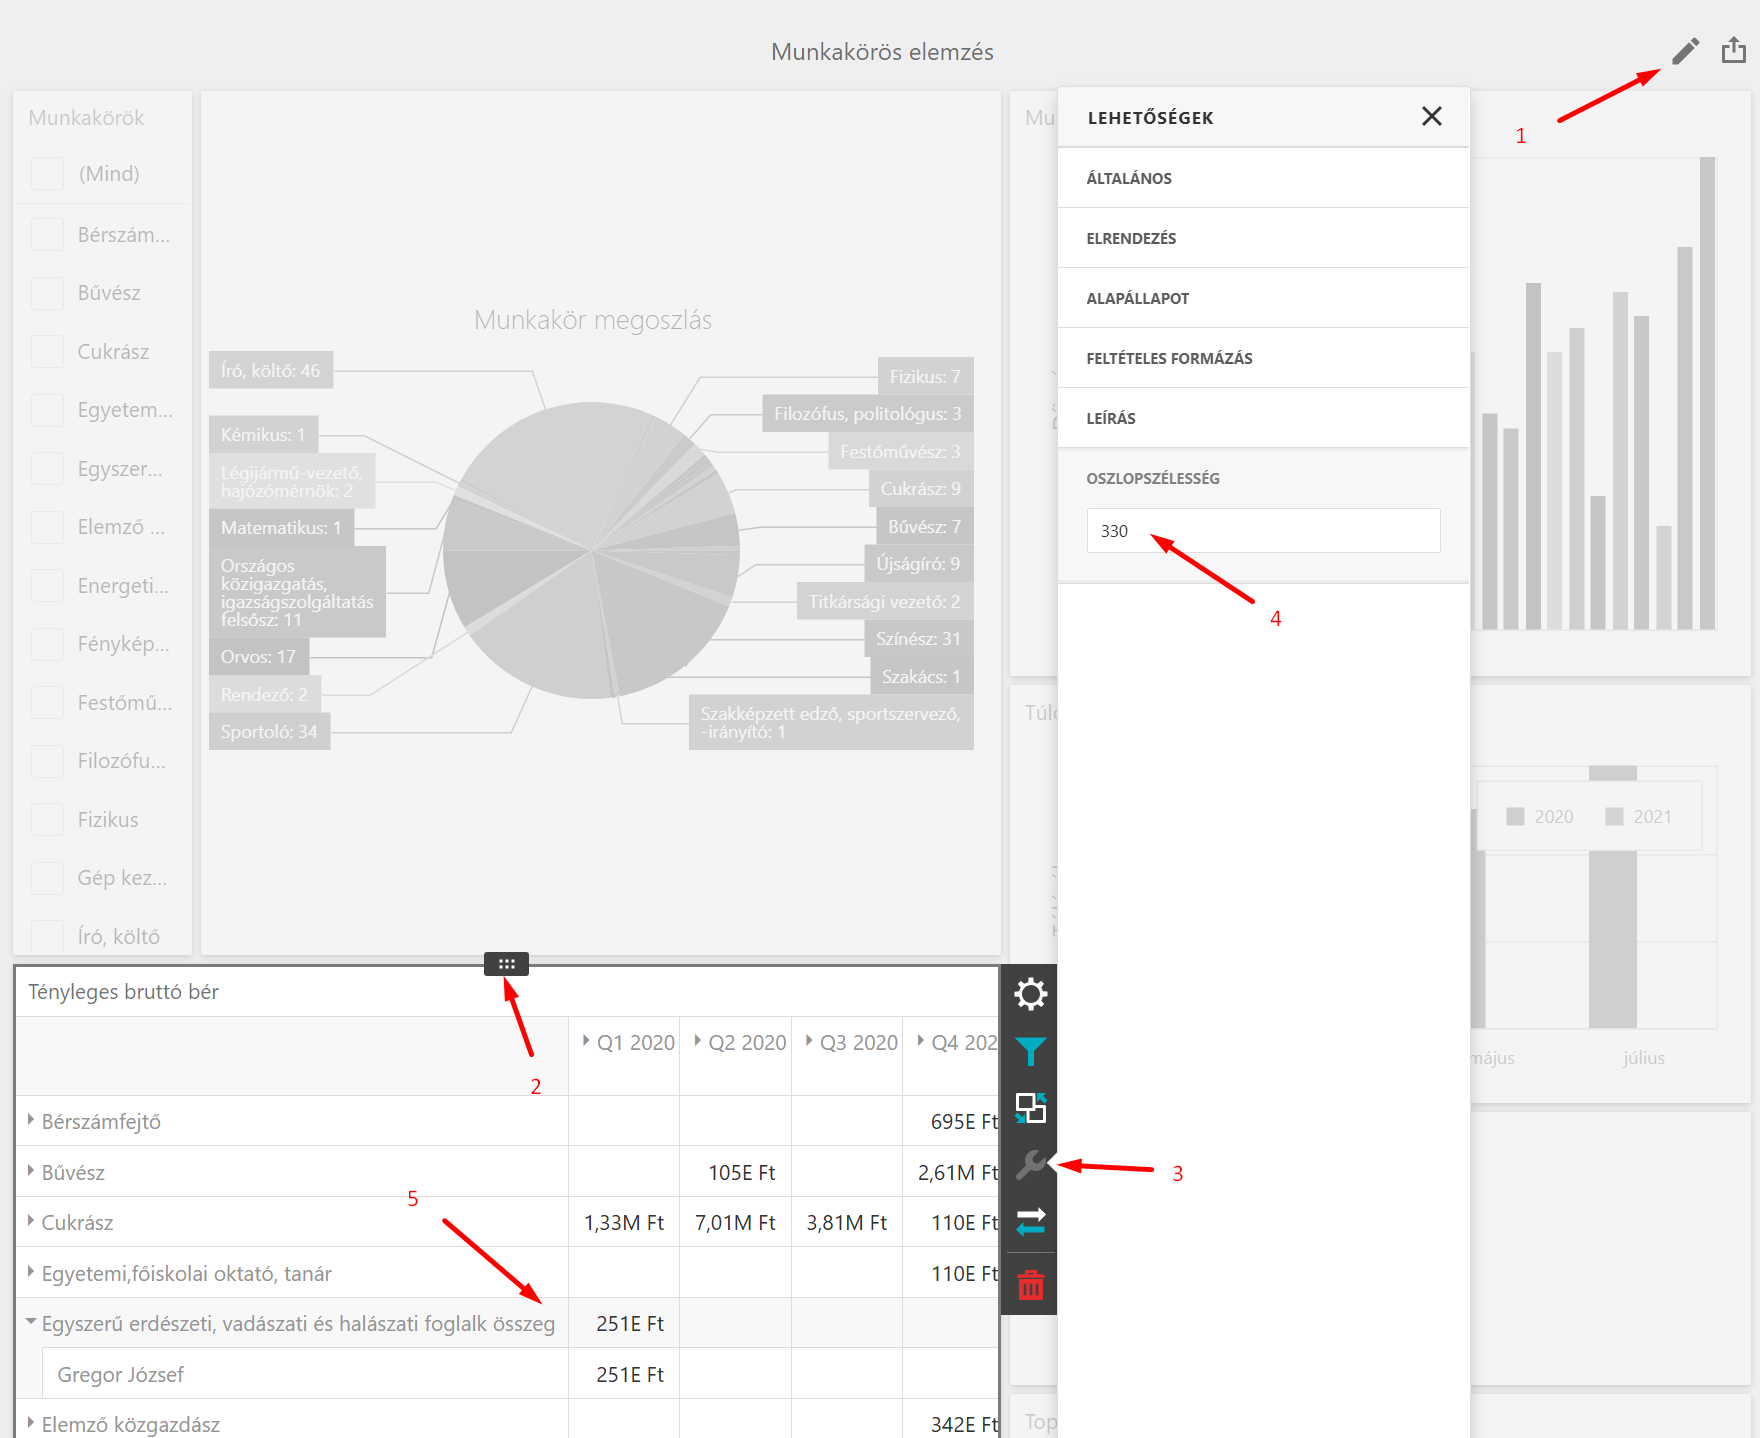Viewport: 1760px width, 1438px height.
Task: Select the wrench options icon
Action: (1030, 1165)
